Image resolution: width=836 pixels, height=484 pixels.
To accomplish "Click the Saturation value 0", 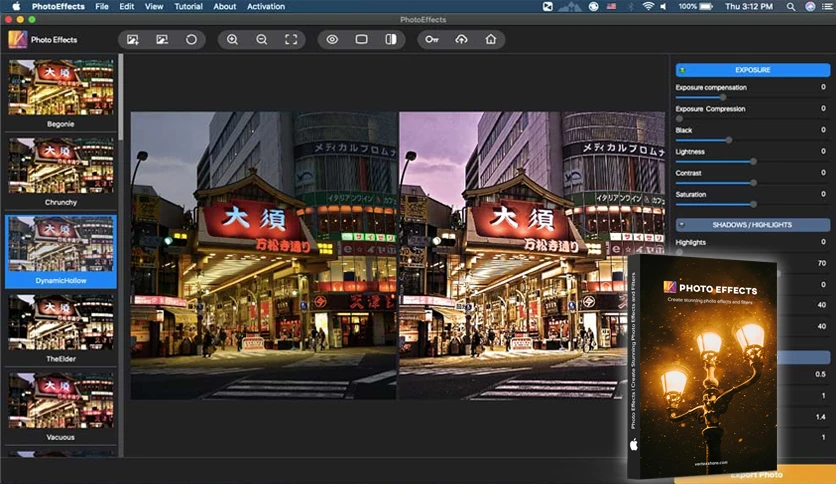I will click(x=823, y=194).
